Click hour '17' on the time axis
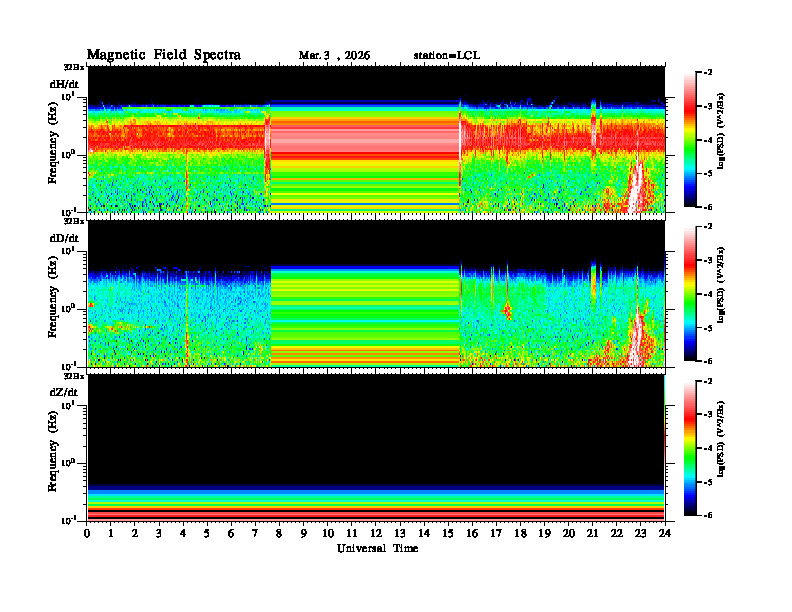This screenshot has height=612, width=792. pyautogui.click(x=497, y=534)
